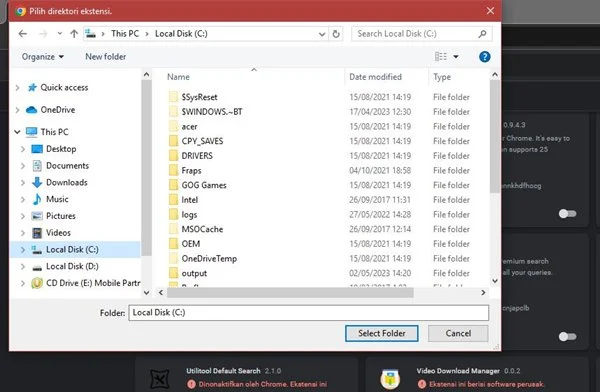Click the change view layout icon

[x=441, y=57]
